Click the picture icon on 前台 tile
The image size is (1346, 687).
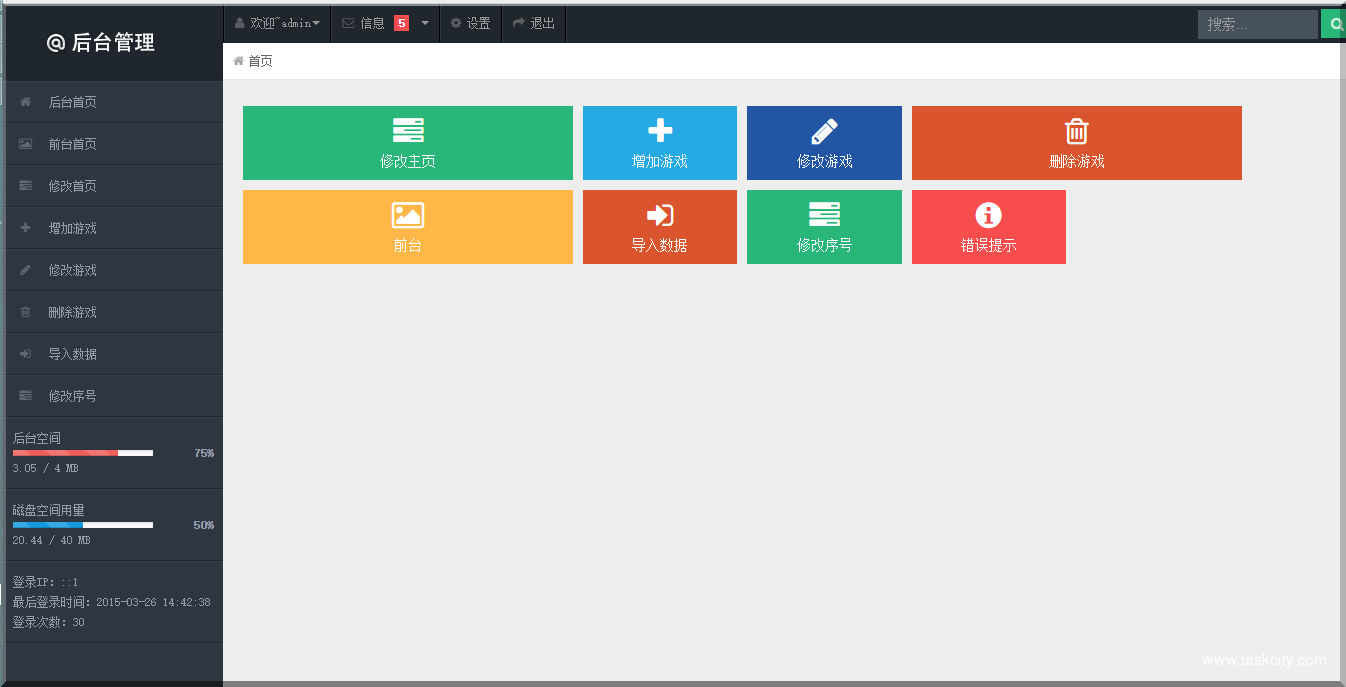coord(408,215)
